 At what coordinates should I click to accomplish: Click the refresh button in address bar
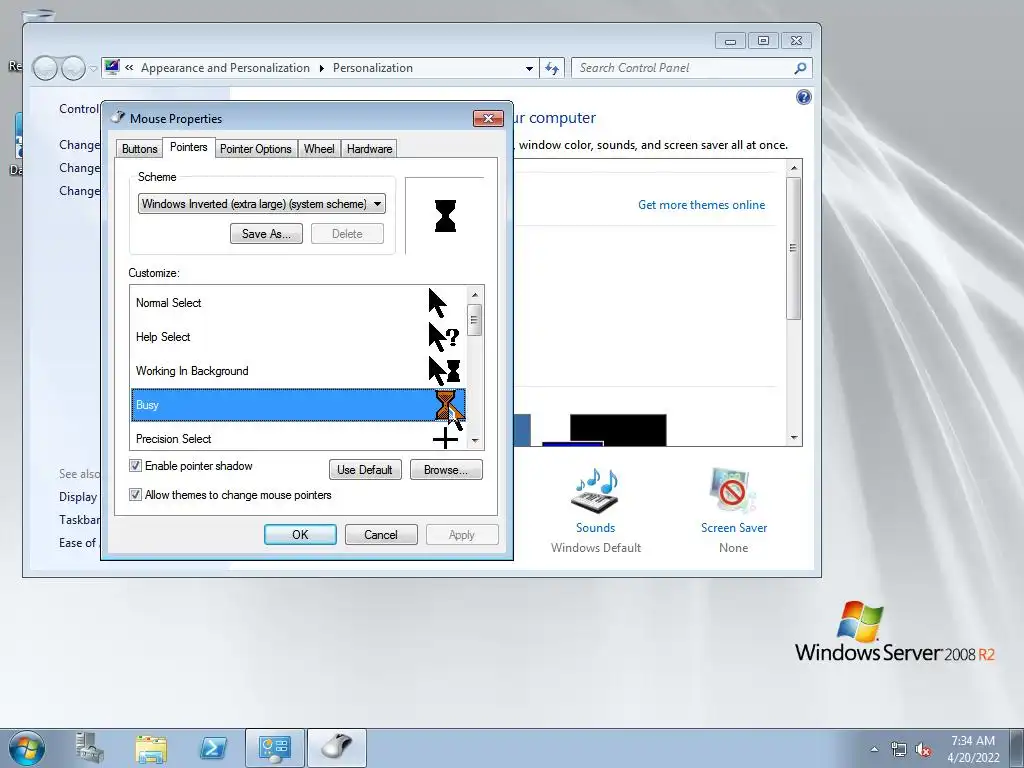(552, 68)
